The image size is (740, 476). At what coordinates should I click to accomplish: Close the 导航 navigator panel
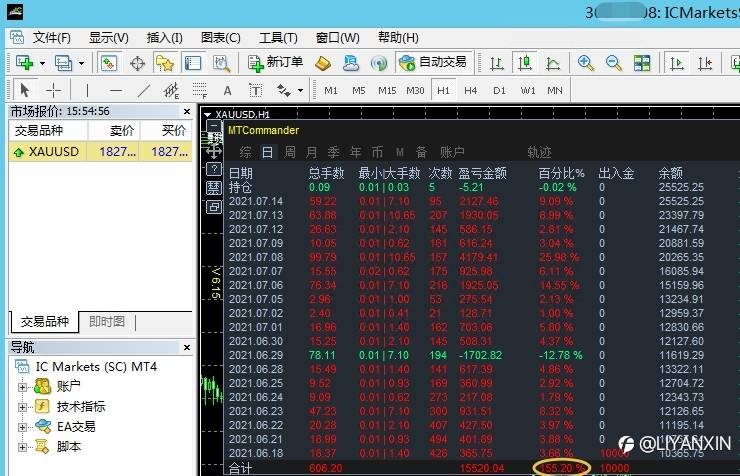pyautogui.click(x=187, y=347)
